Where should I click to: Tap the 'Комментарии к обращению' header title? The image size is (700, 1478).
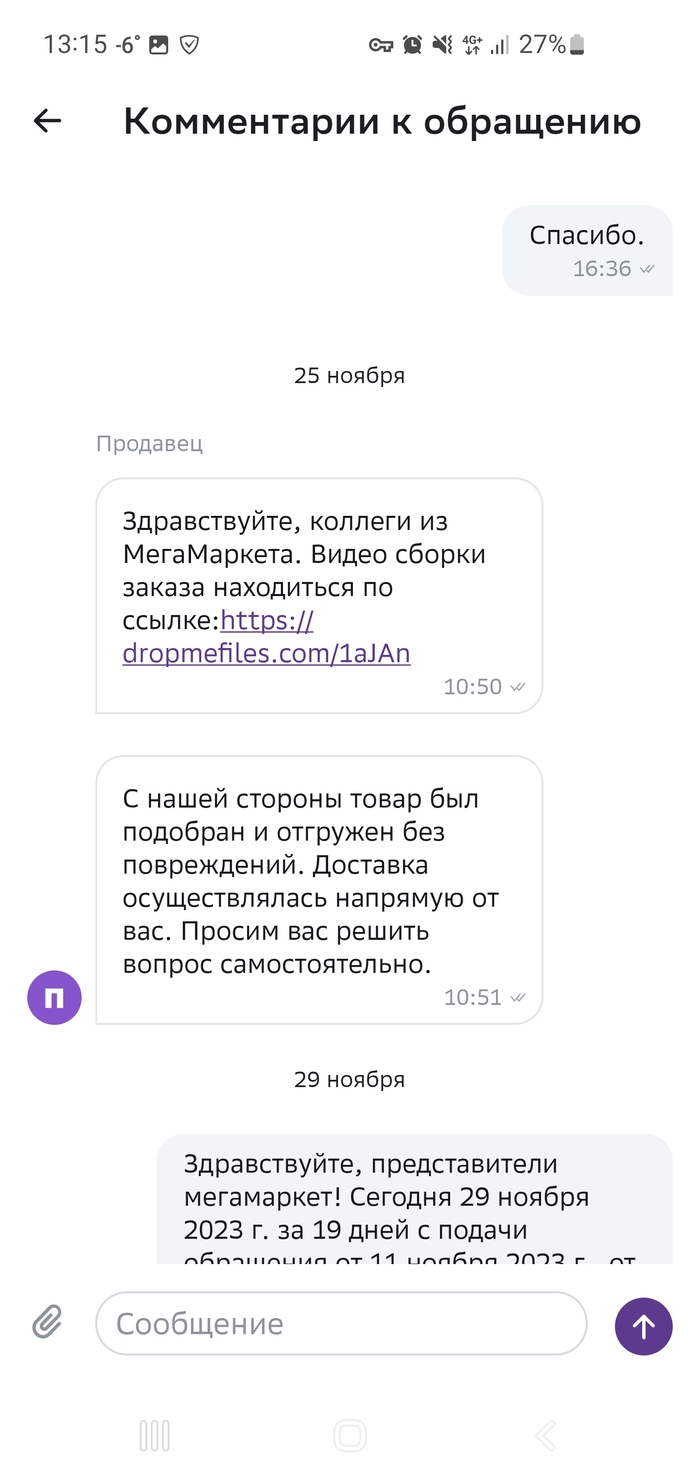click(x=382, y=121)
